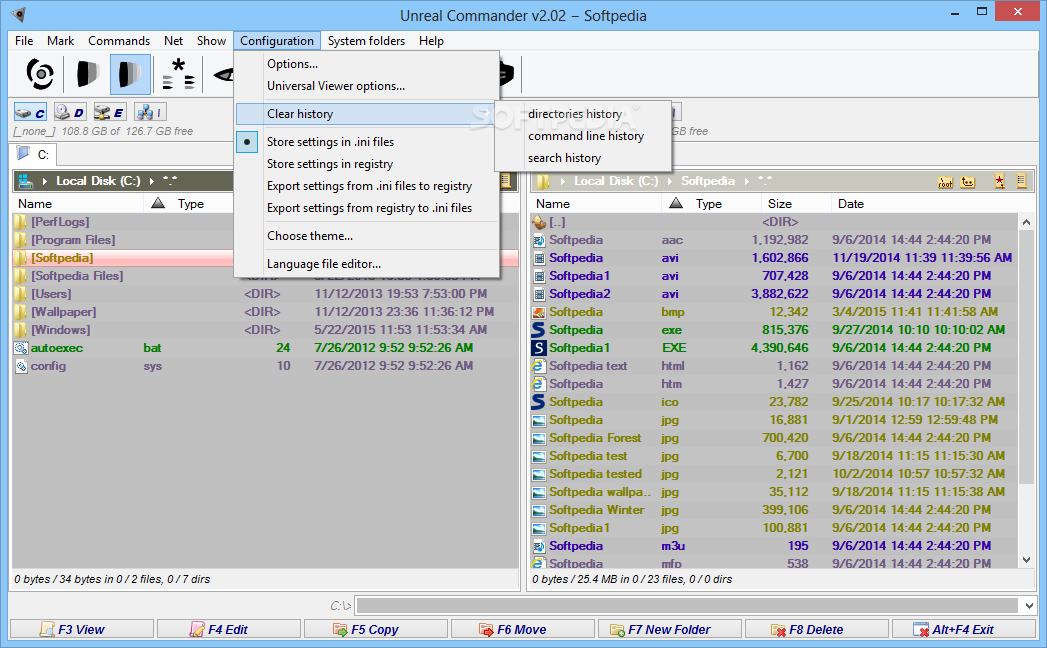The image size is (1047, 648).
Task: Click into the command line input field
Action: [x=688, y=606]
